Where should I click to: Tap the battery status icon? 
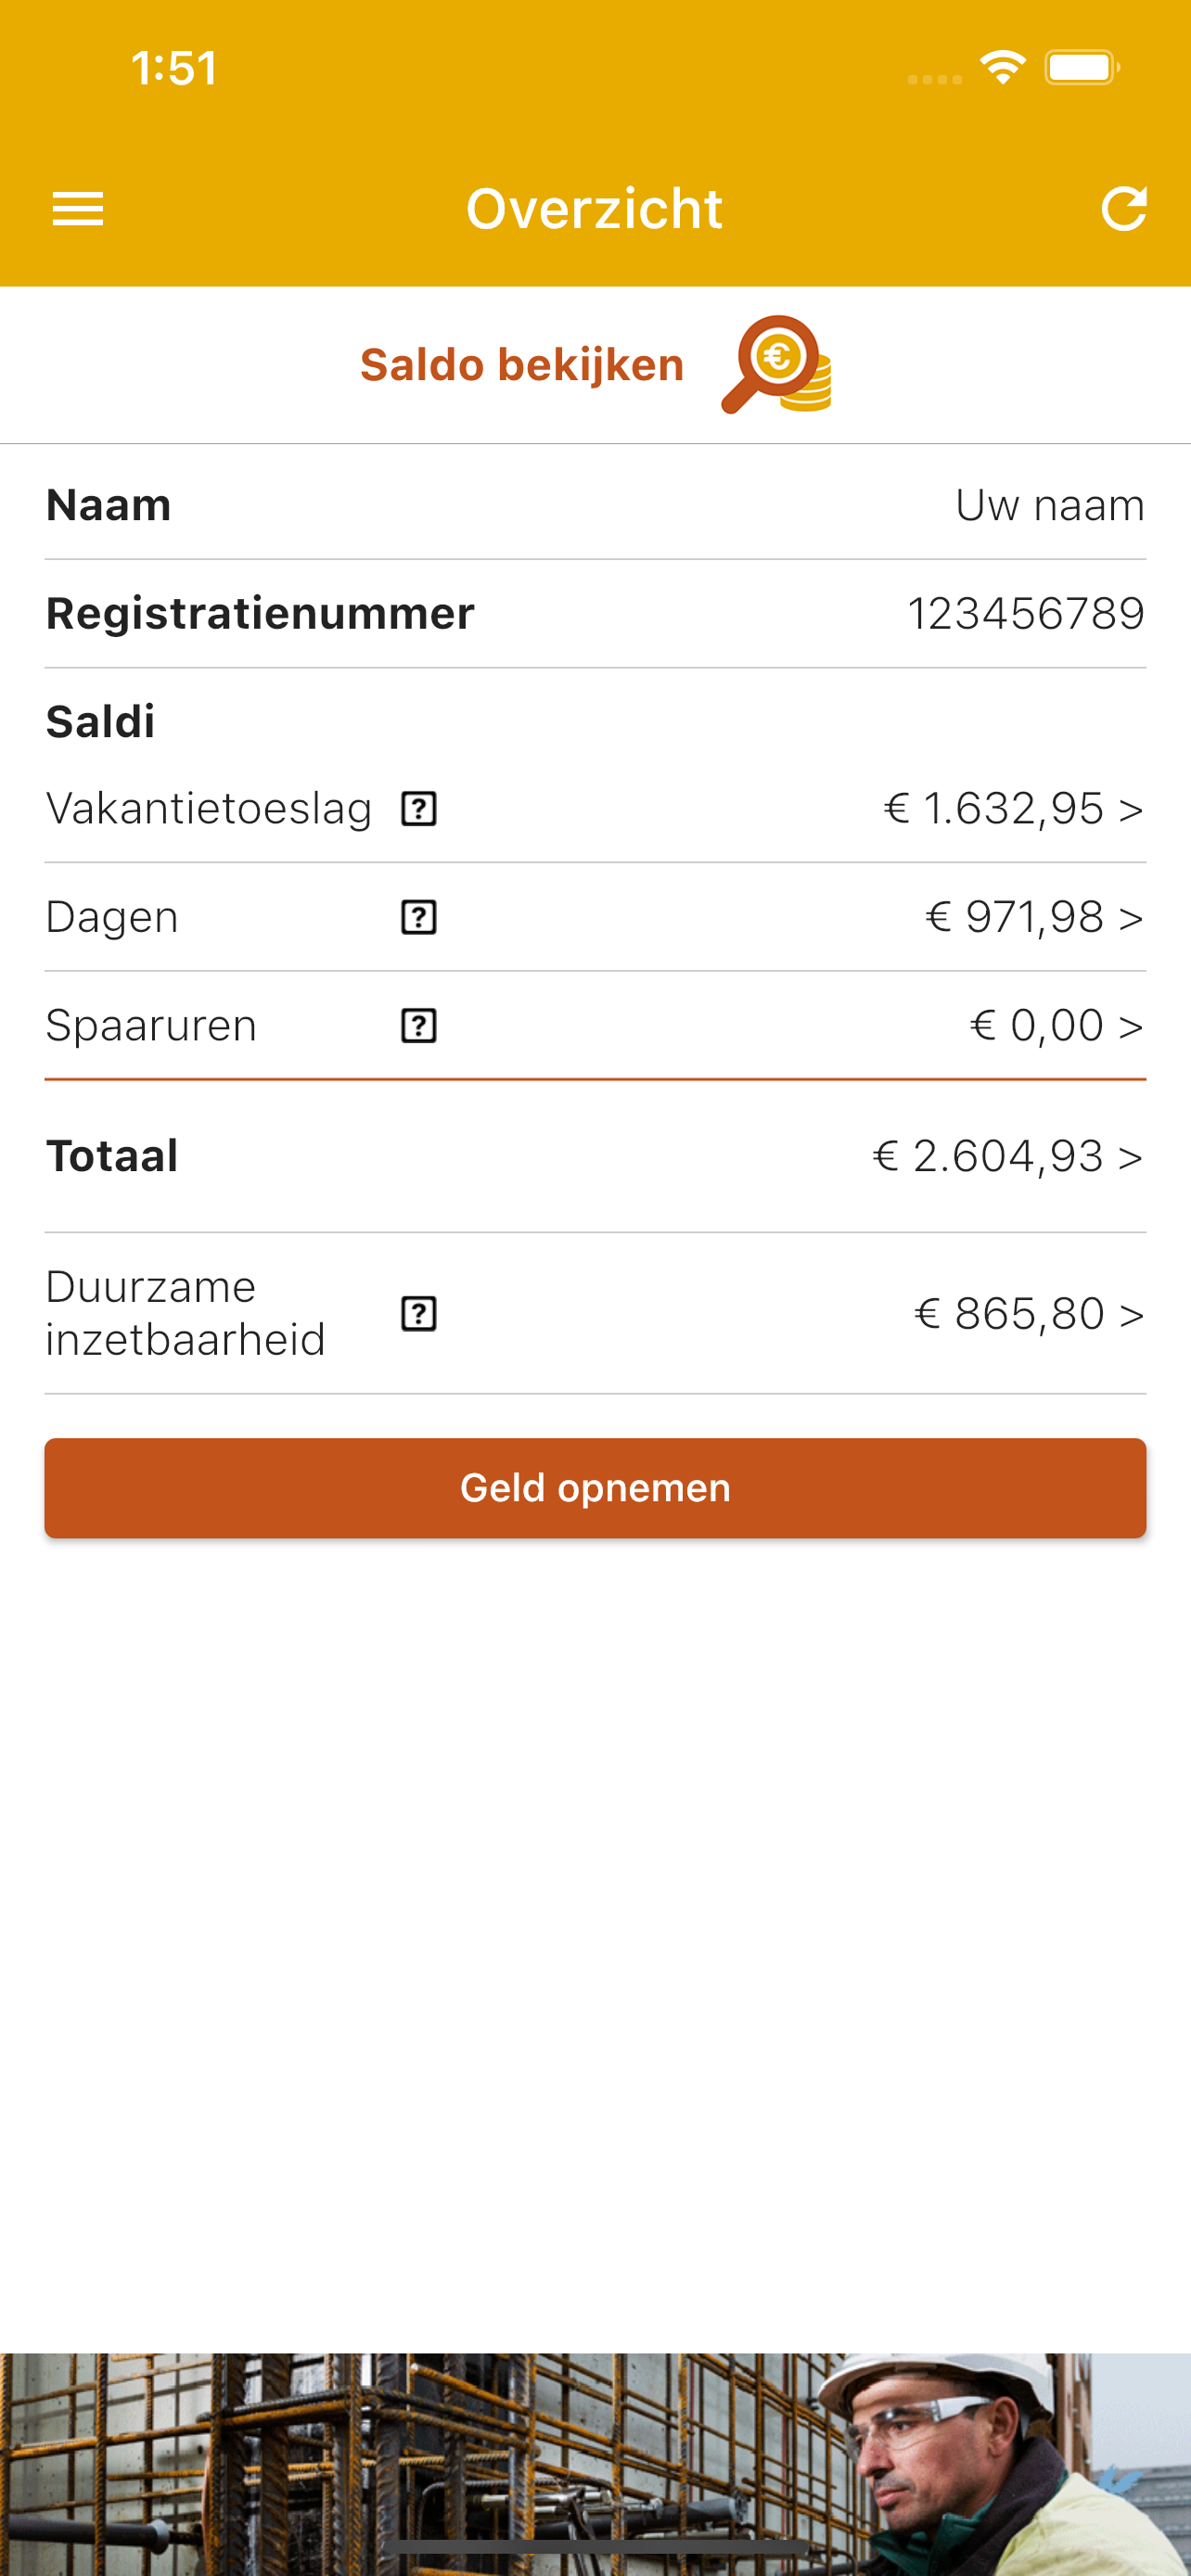1082,68
